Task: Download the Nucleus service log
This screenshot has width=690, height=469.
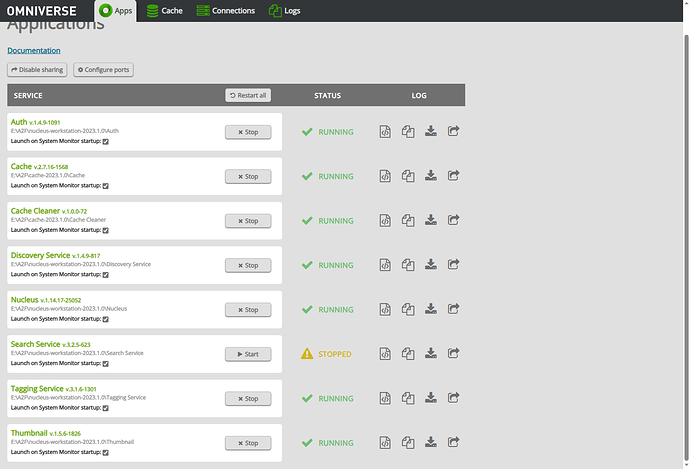Action: (431, 309)
